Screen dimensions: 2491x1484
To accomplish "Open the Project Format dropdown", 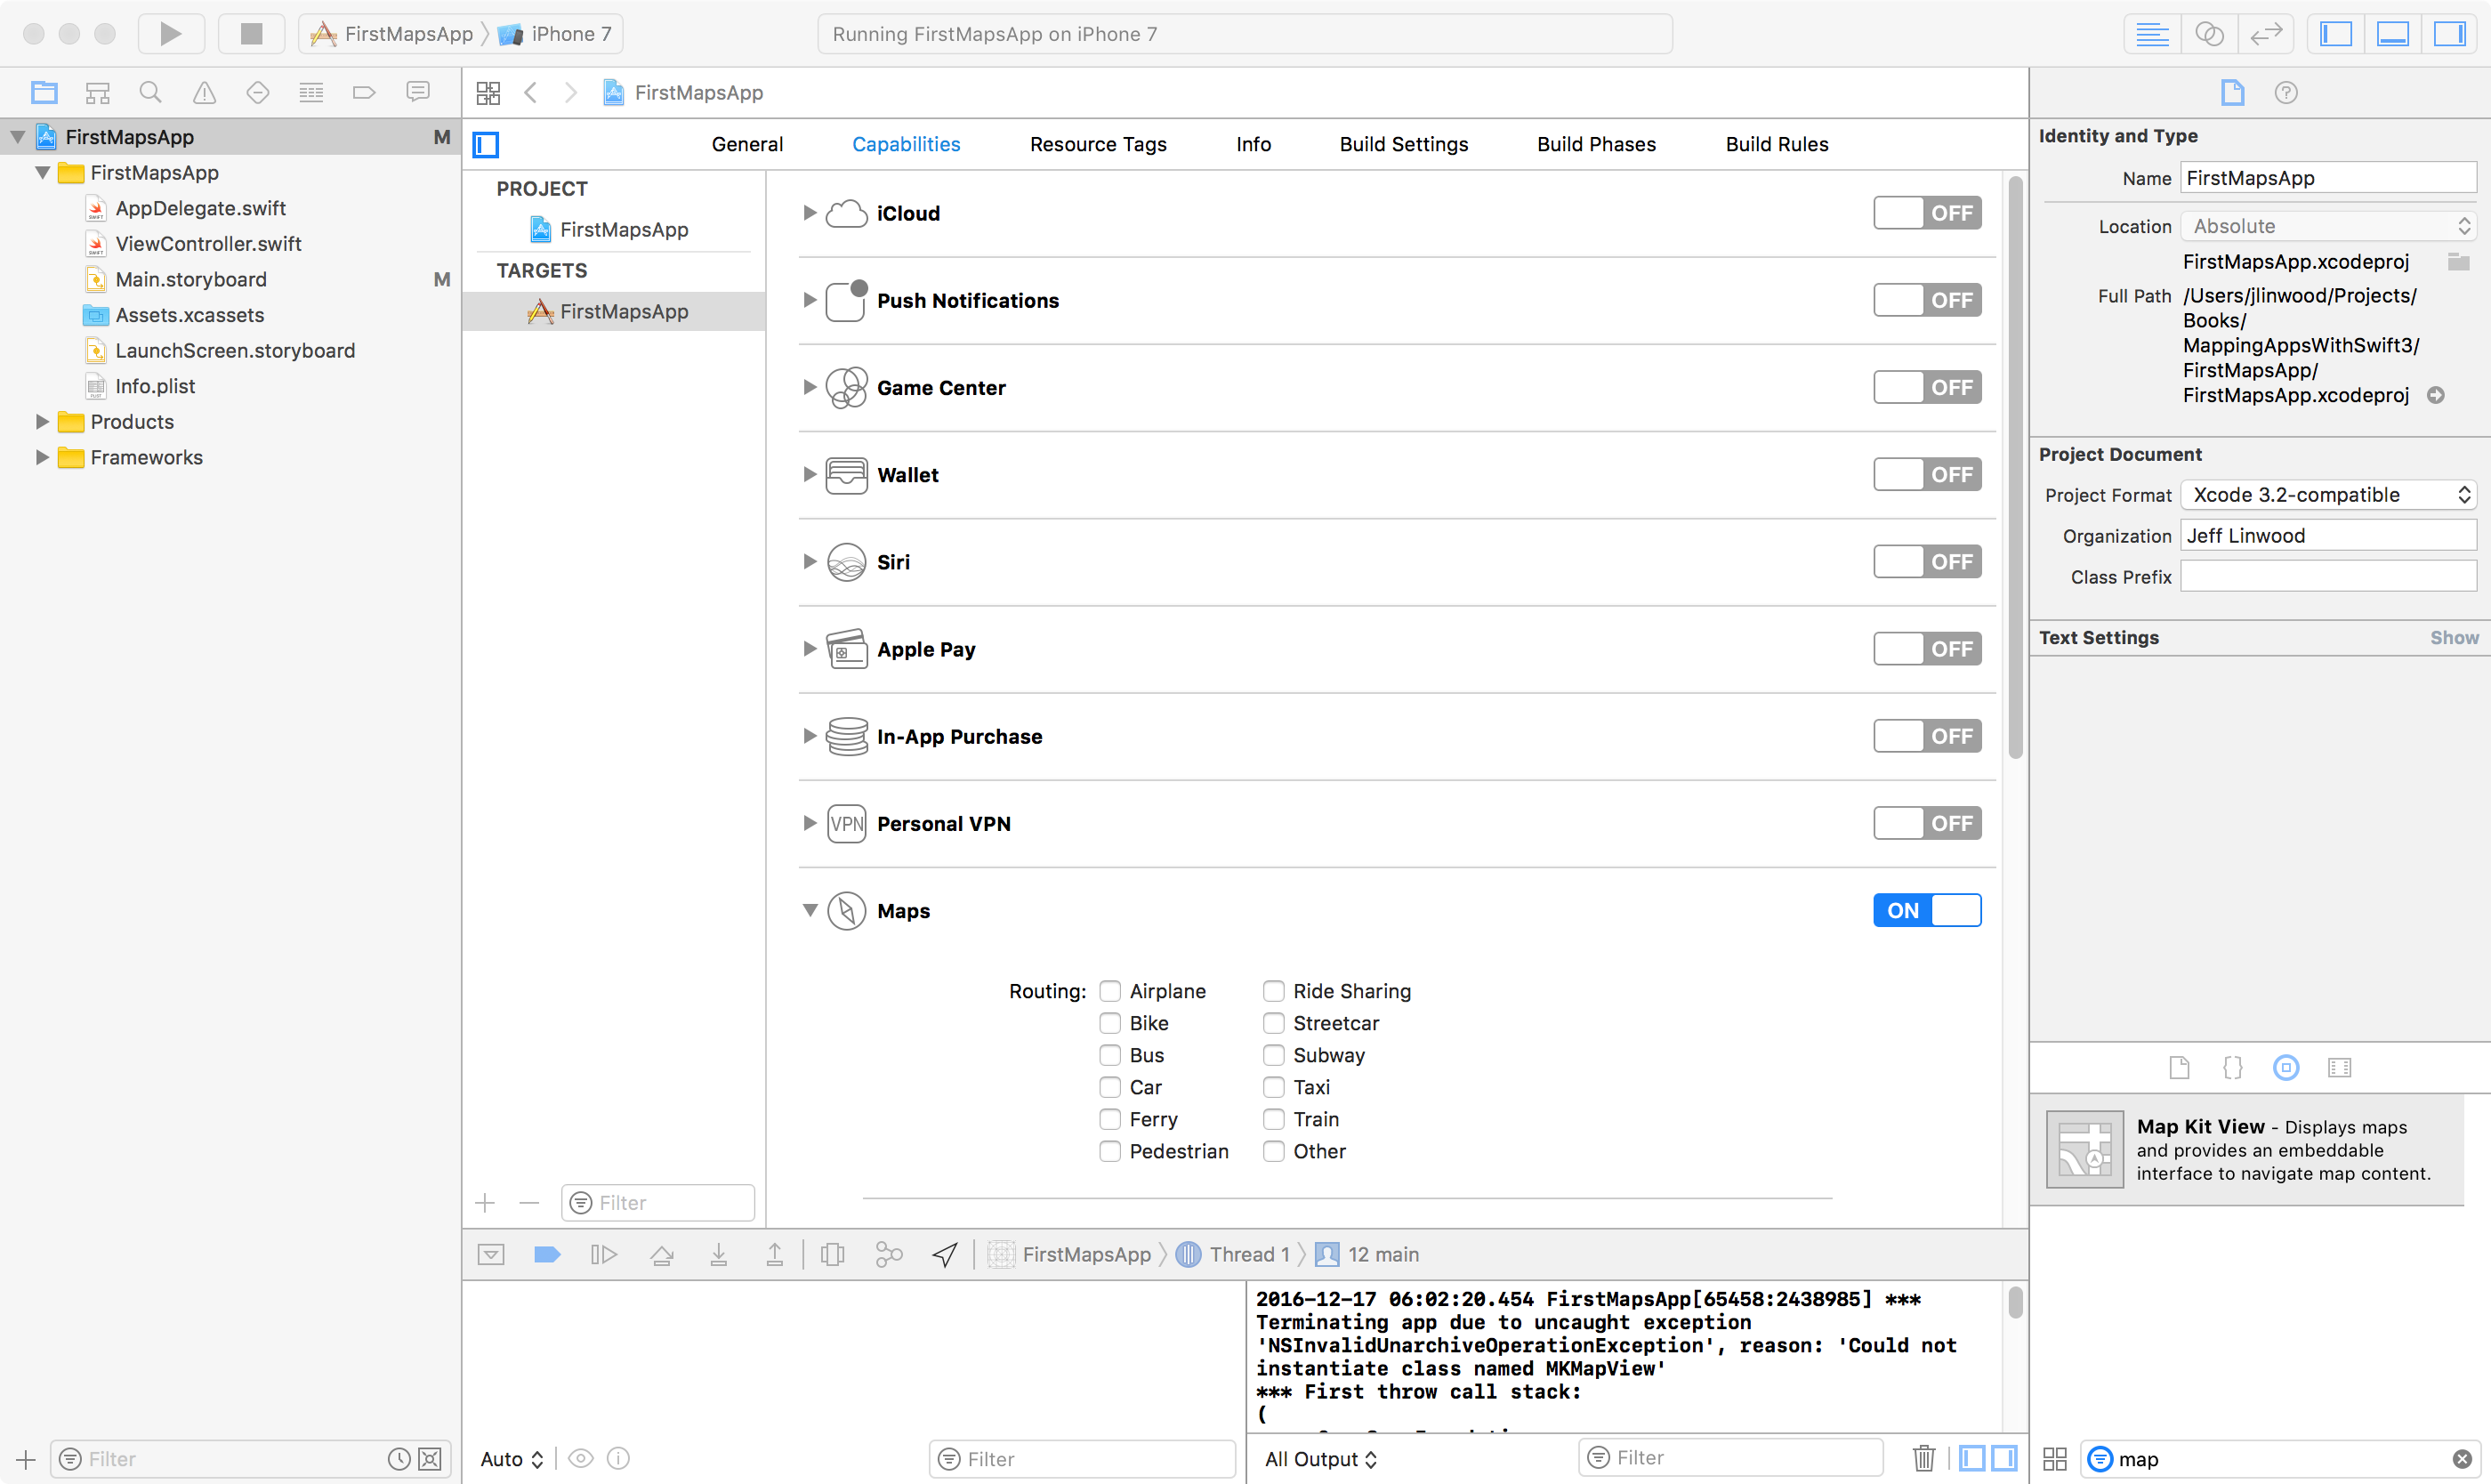I will [2327, 495].
